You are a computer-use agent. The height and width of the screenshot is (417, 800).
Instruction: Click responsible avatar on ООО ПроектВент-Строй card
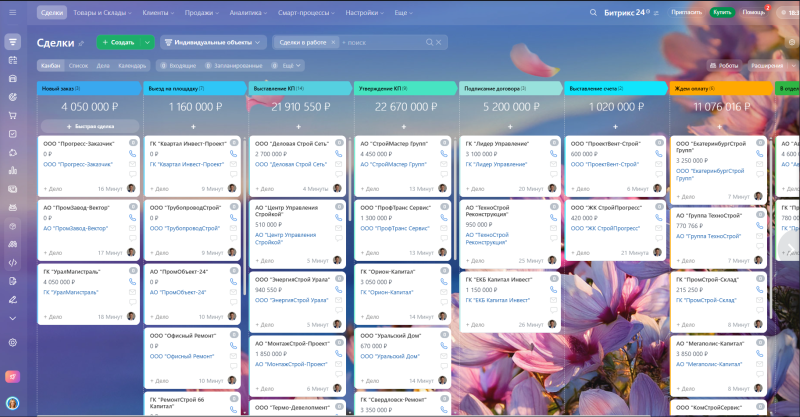[657, 188]
